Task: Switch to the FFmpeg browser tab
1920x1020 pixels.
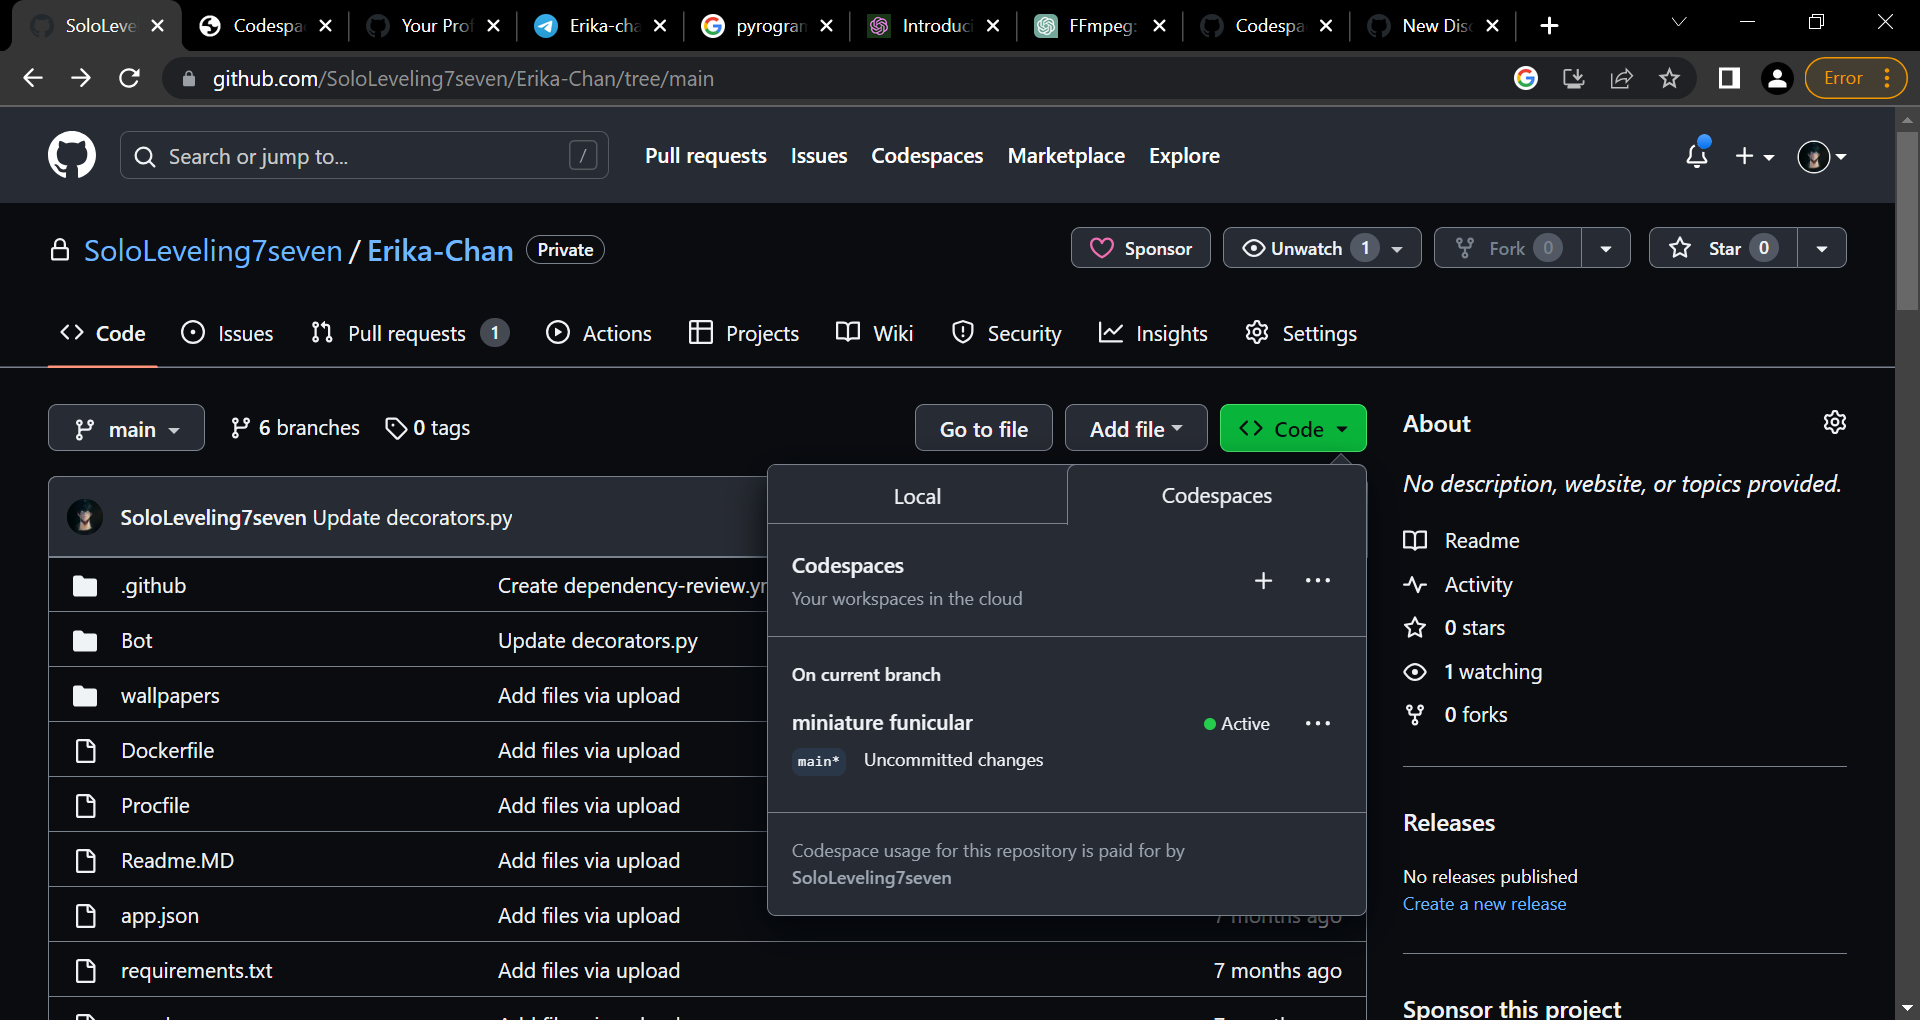Action: coord(1100,26)
